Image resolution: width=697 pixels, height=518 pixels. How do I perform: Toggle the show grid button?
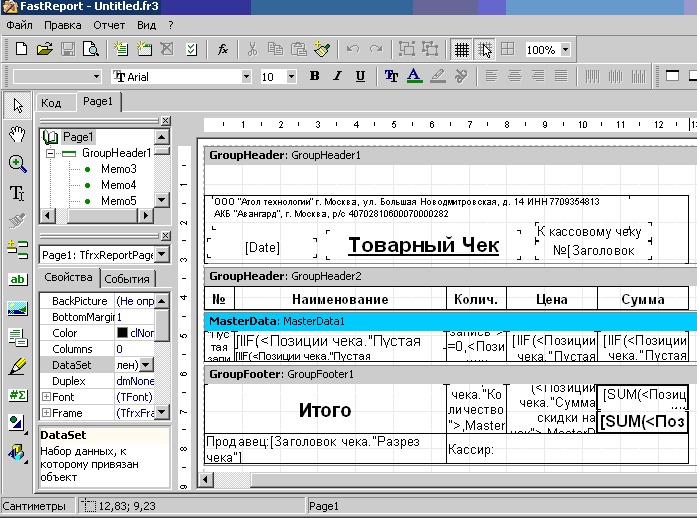click(461, 49)
